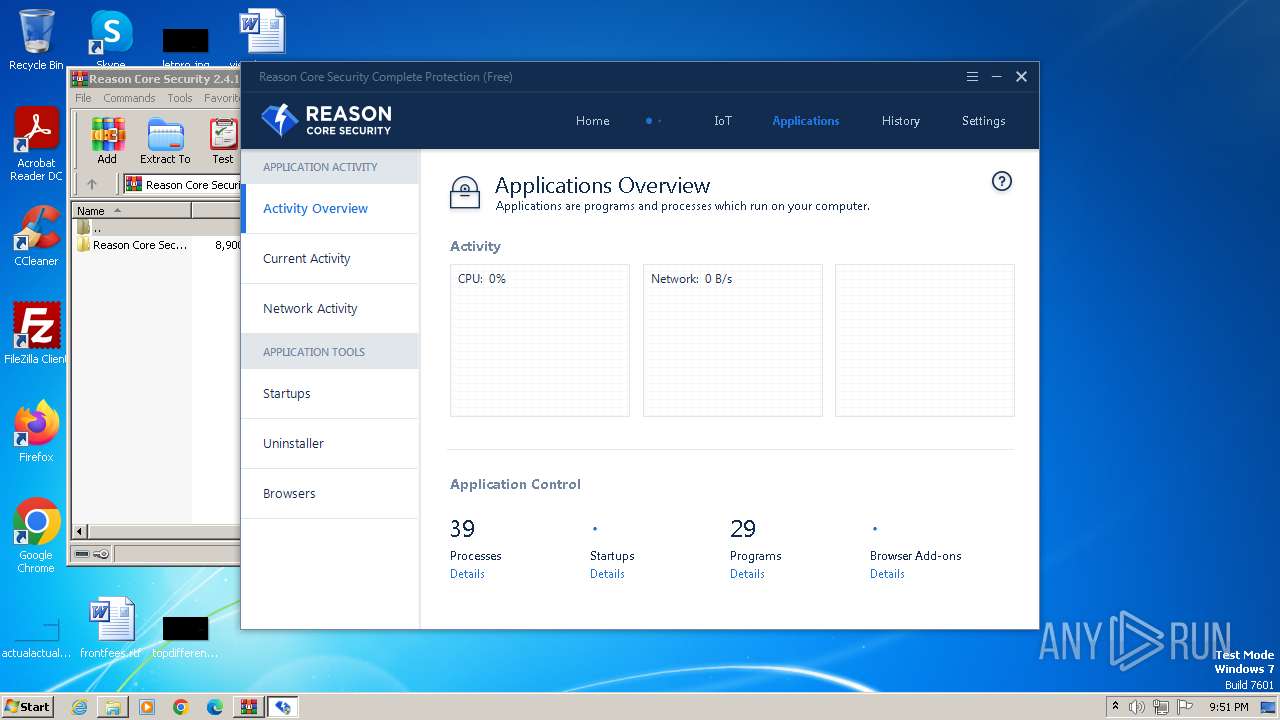Open the volume speaker tray icon

pos(1137,707)
